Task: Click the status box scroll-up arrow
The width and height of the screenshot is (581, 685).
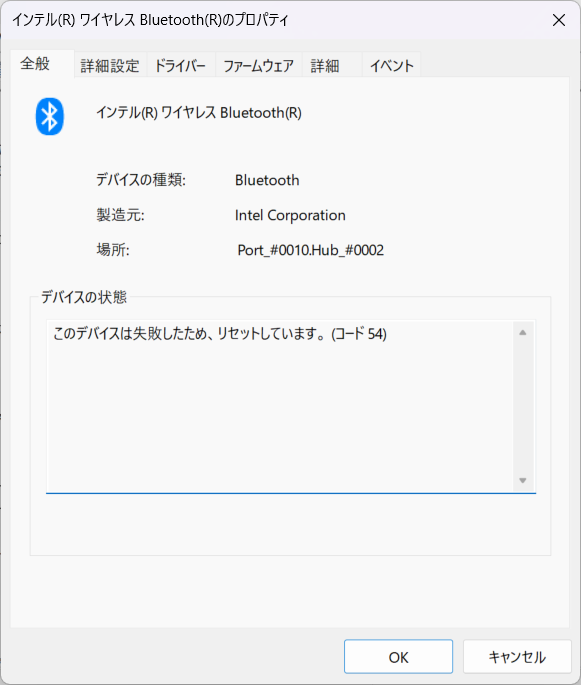Action: point(522,333)
